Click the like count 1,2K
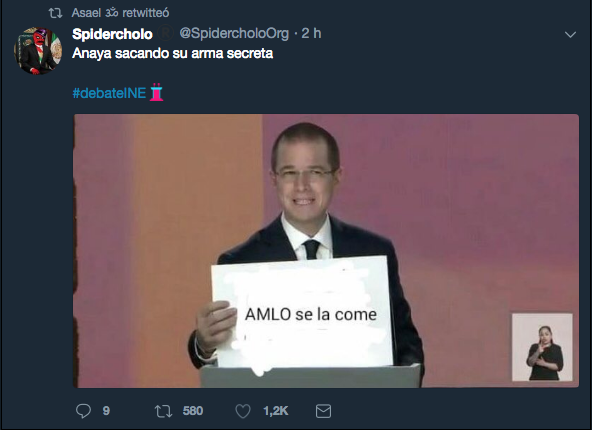Viewport: 592px width, 430px height. point(276,411)
